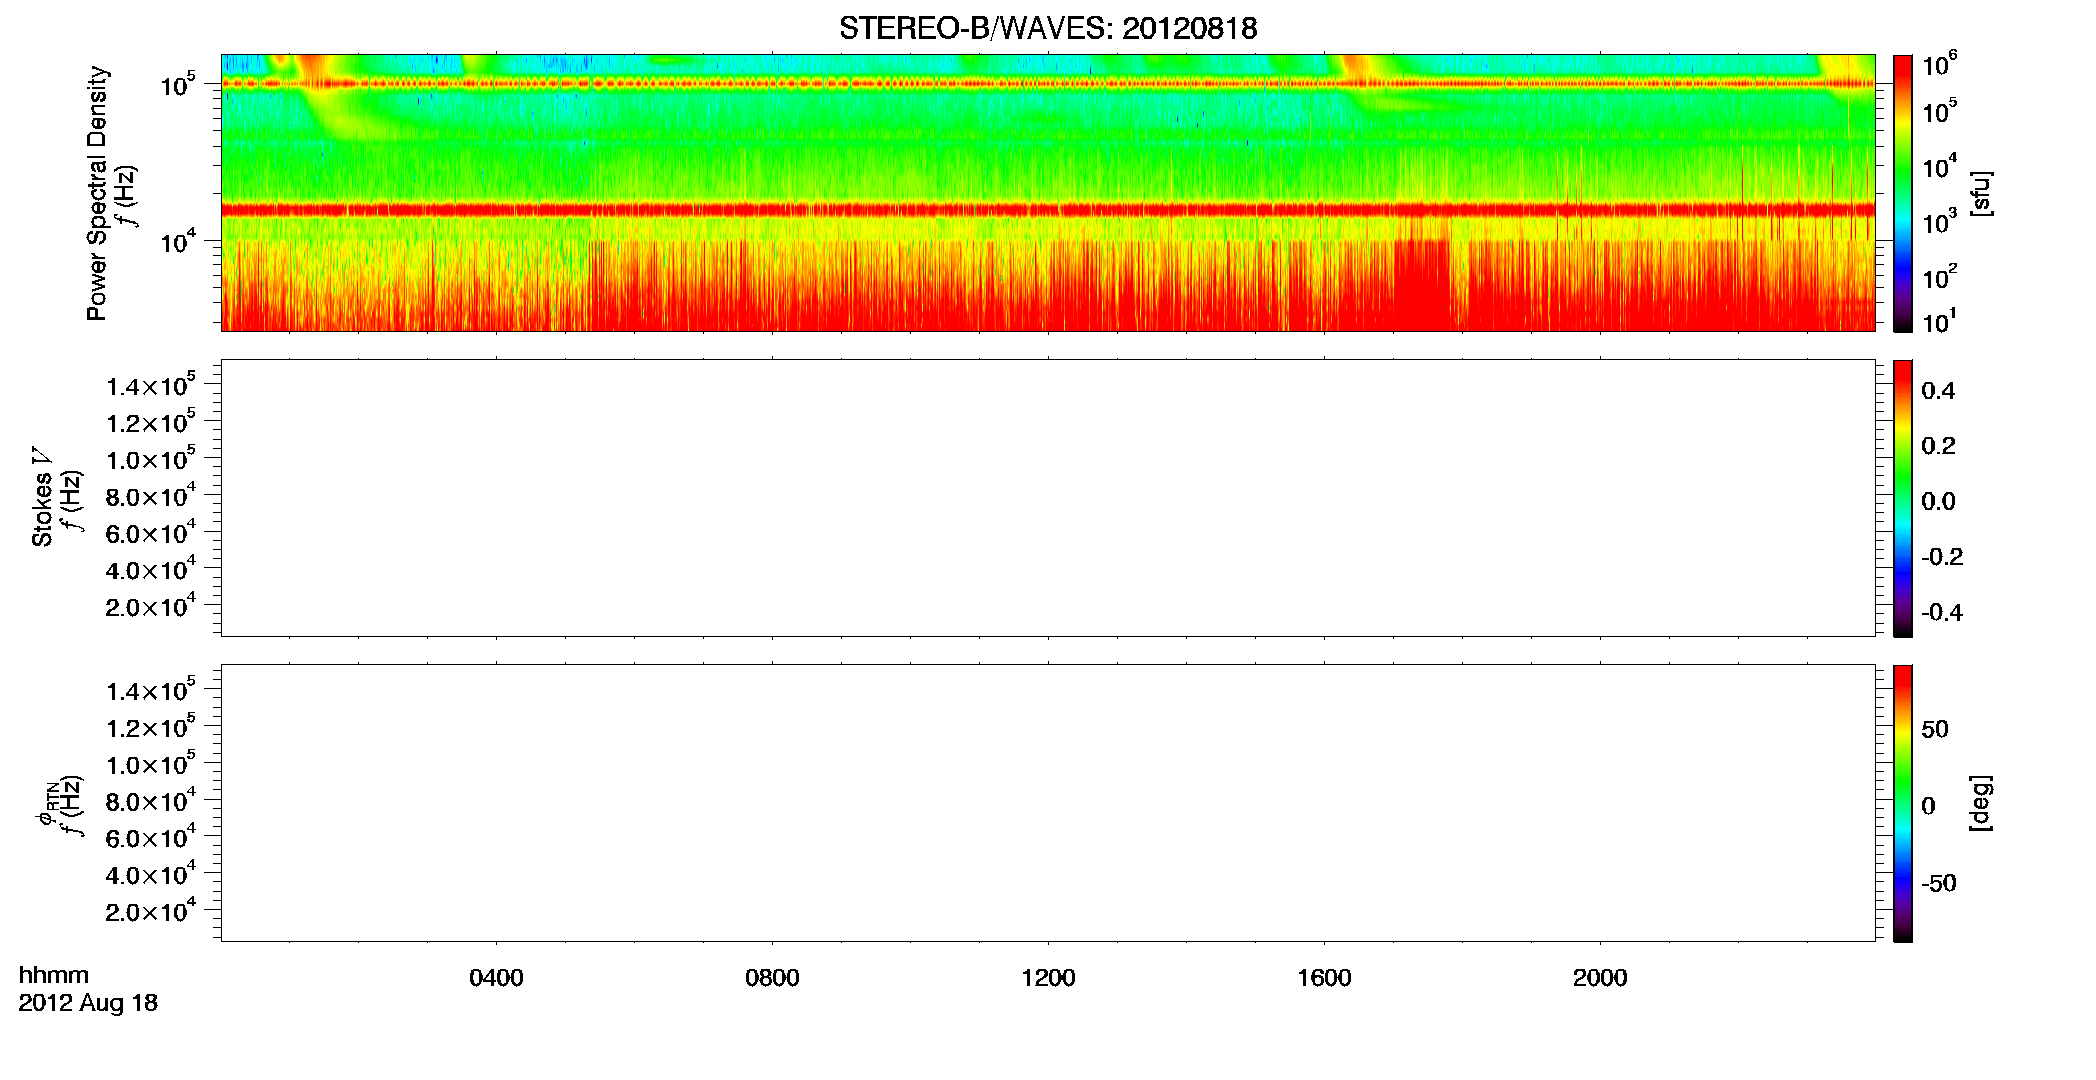Click the hhmm time format label

pyautogui.click(x=54, y=975)
